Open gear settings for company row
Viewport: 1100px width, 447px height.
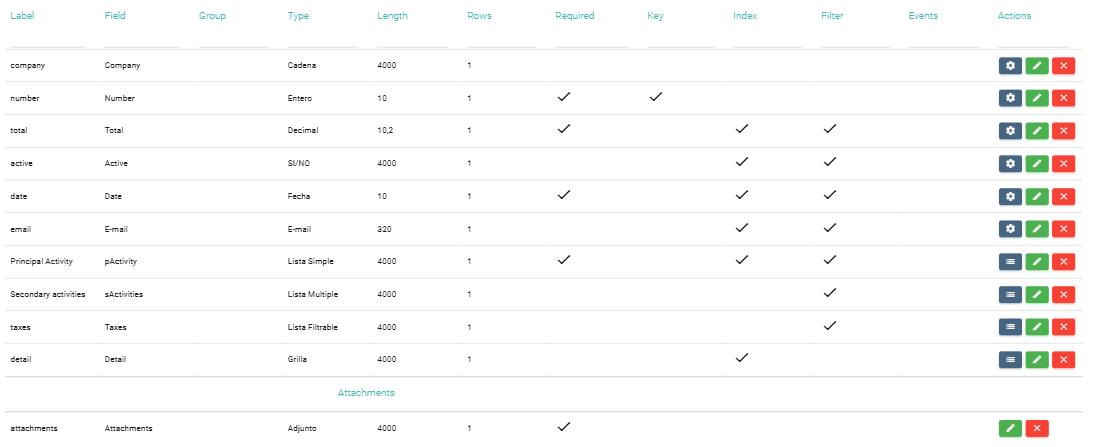[x=1010, y=65]
